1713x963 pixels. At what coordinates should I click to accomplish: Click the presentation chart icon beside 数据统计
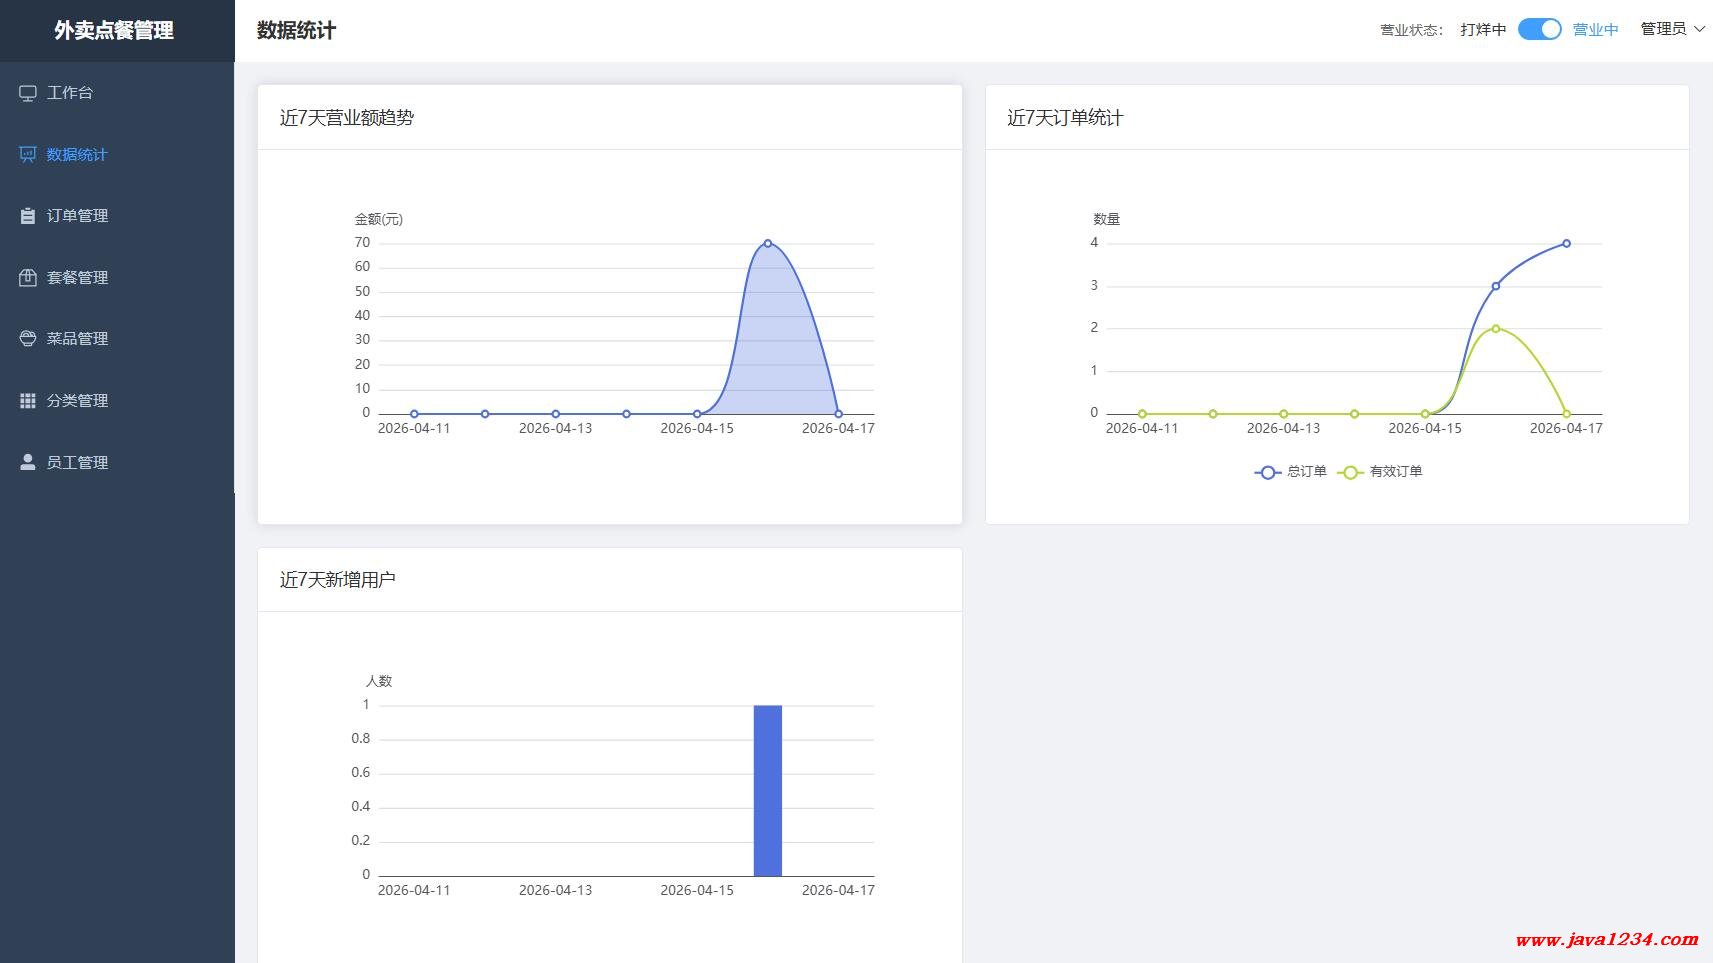click(28, 154)
